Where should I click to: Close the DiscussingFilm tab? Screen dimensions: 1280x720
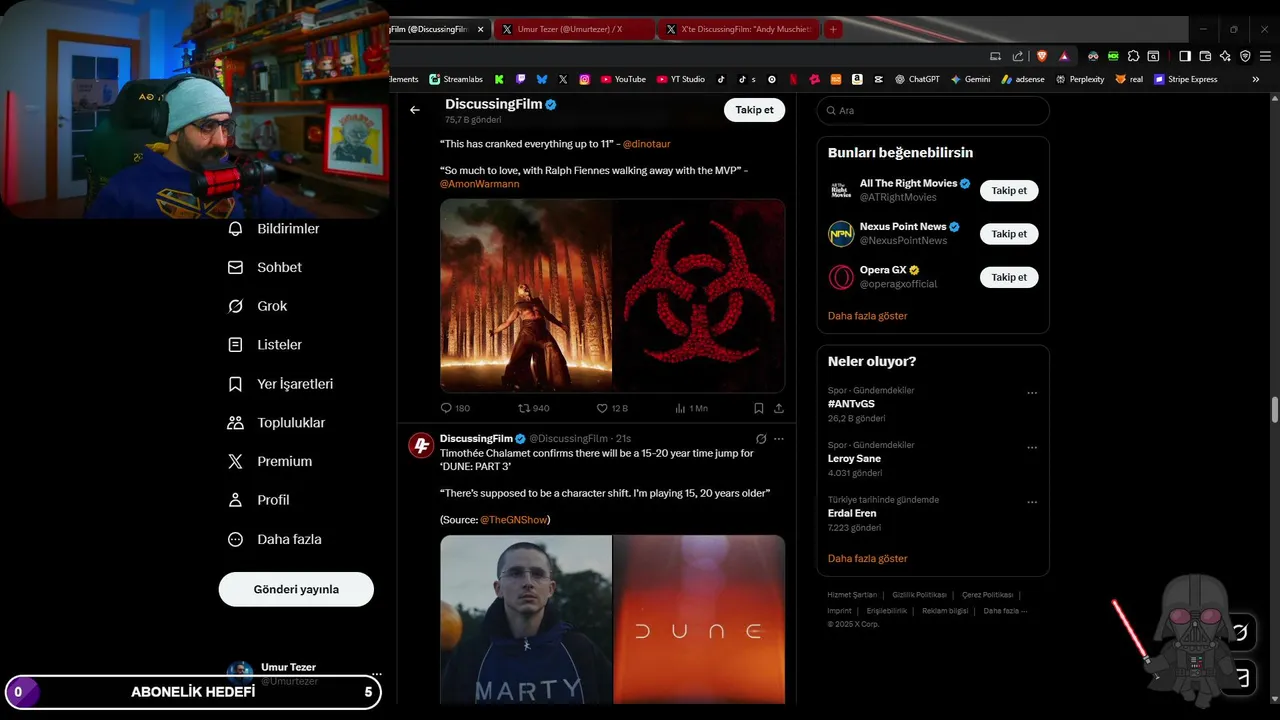(x=481, y=29)
